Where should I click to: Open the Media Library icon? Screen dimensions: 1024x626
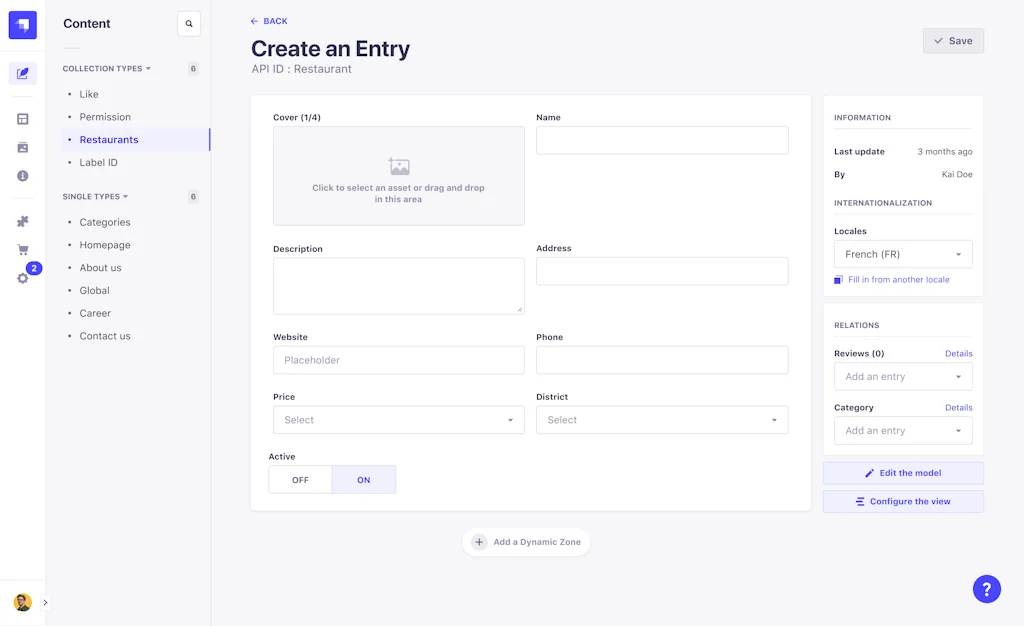click(22, 147)
